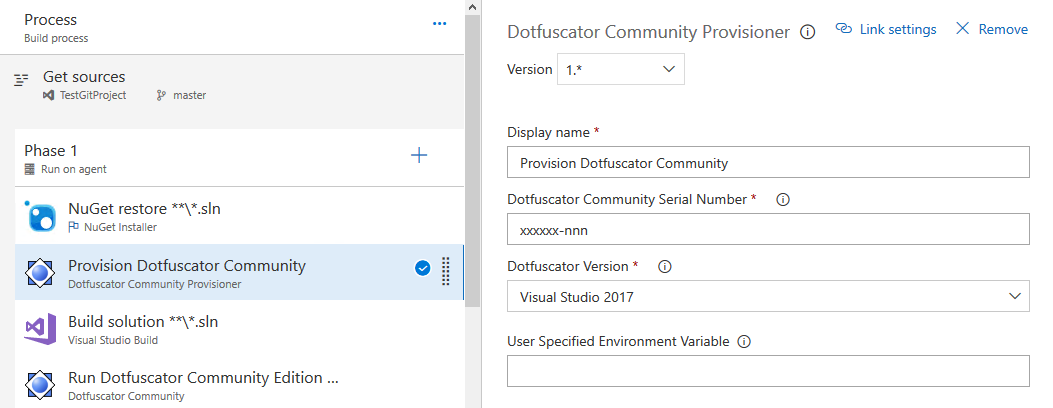Click info icon beside Dotfuscator Community Provisioner title
The image size is (1053, 408).
[x=808, y=32]
